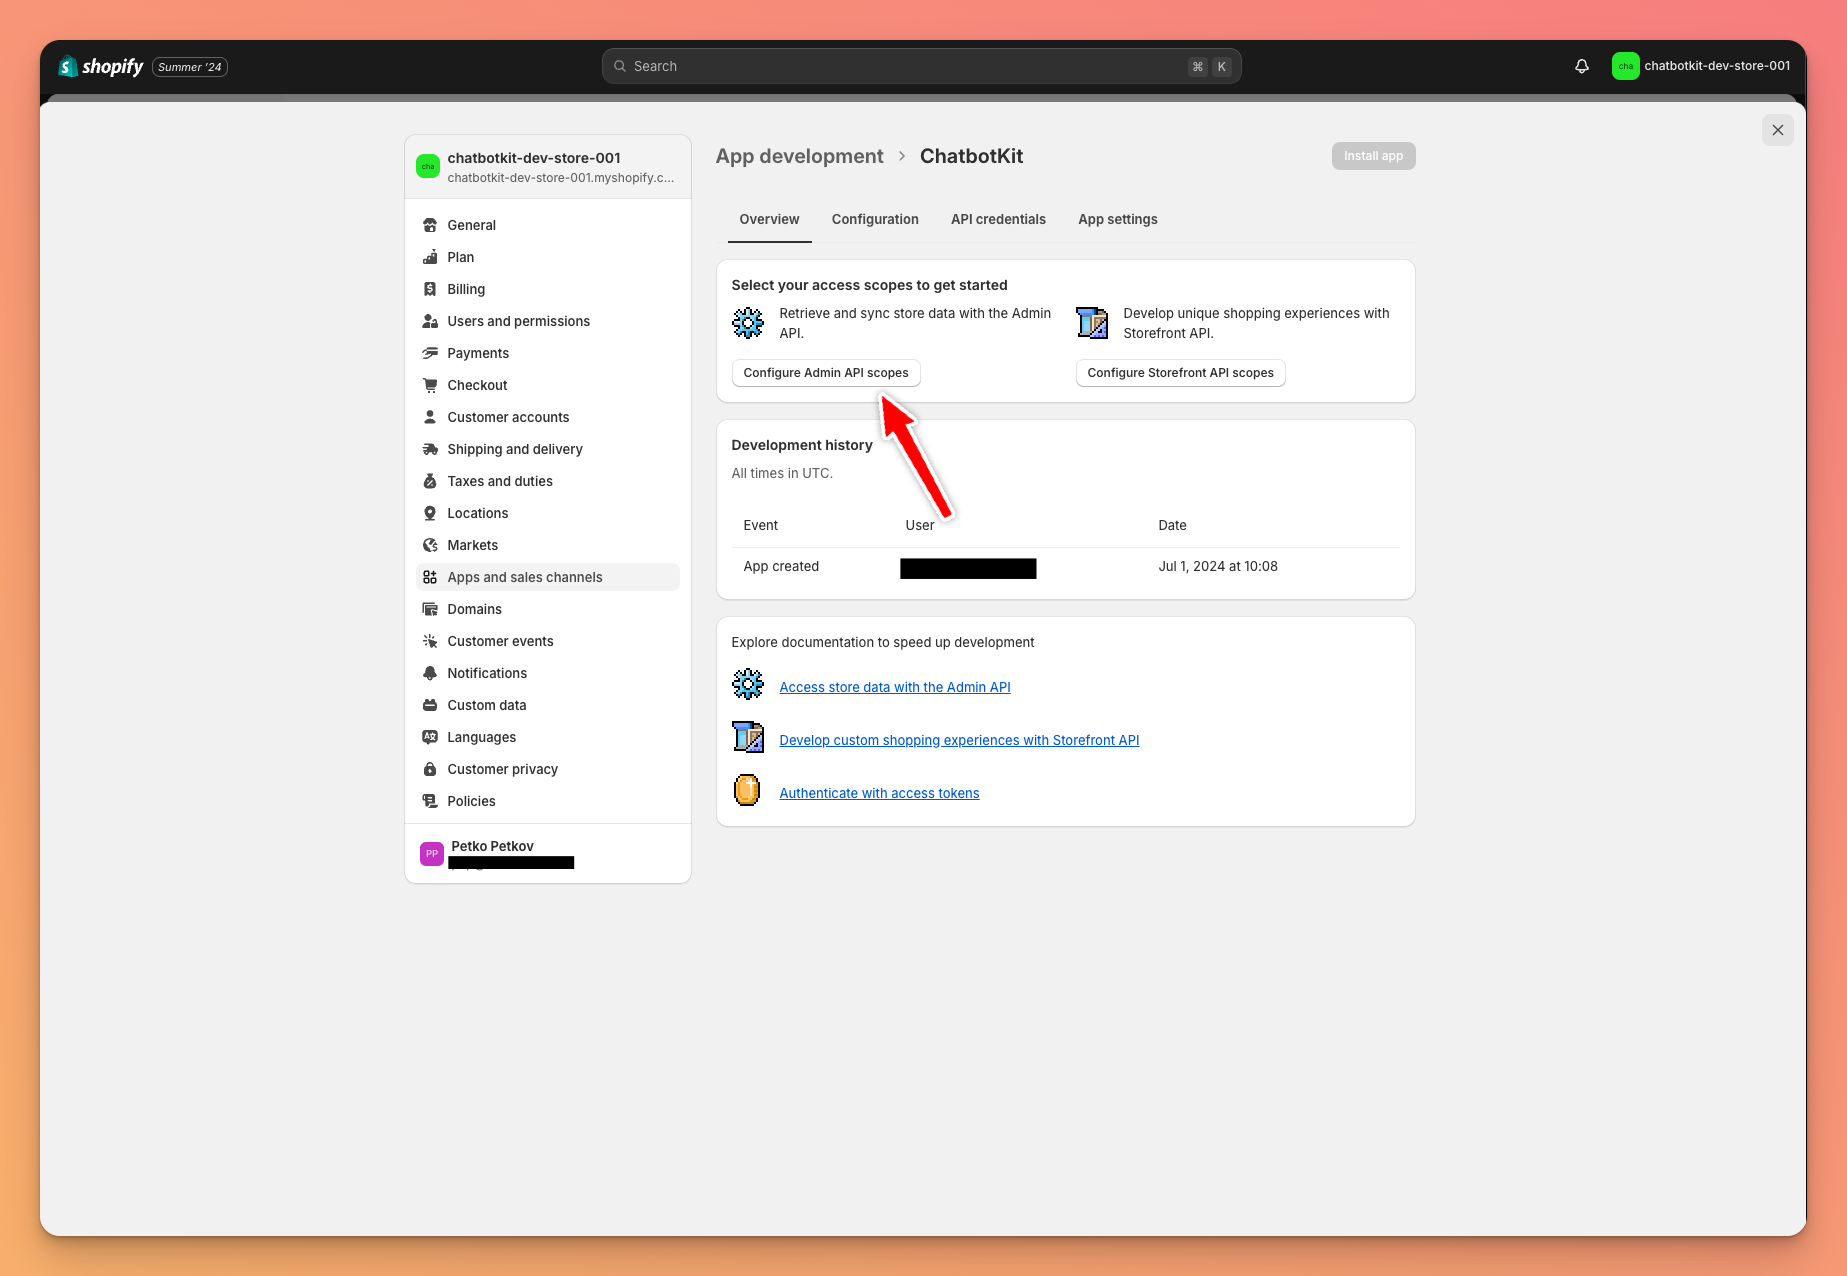Click the Billing receipt icon
Viewport: 1847px width, 1276px height.
pyautogui.click(x=430, y=289)
